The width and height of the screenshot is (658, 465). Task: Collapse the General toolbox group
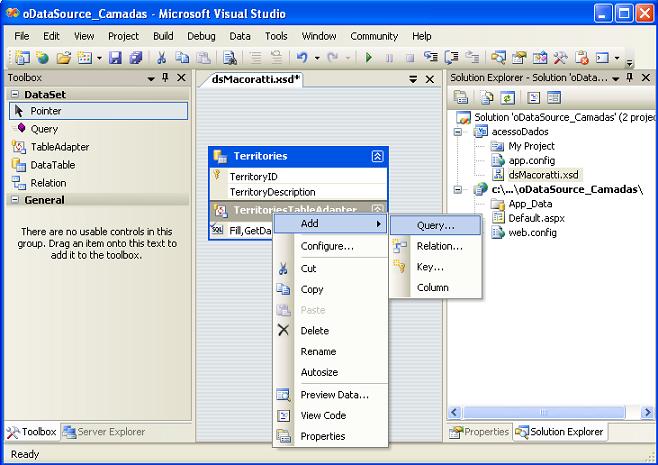tap(15, 200)
